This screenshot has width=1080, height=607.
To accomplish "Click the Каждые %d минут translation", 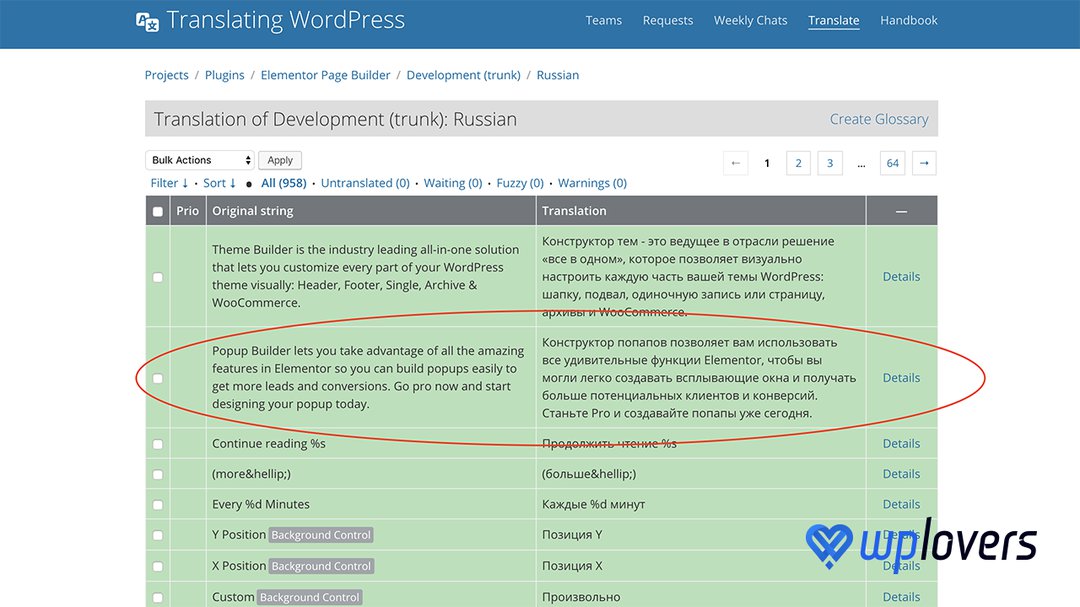I will pyautogui.click(x=593, y=504).
